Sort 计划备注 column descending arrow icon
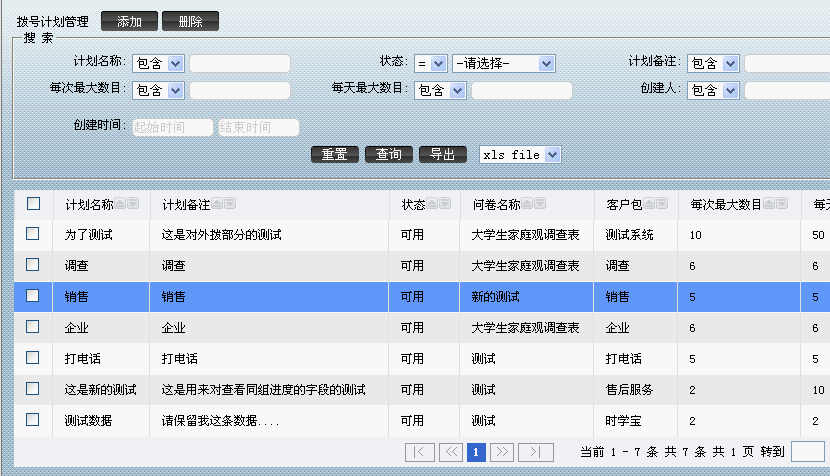The height and width of the screenshot is (476, 830). (x=229, y=204)
